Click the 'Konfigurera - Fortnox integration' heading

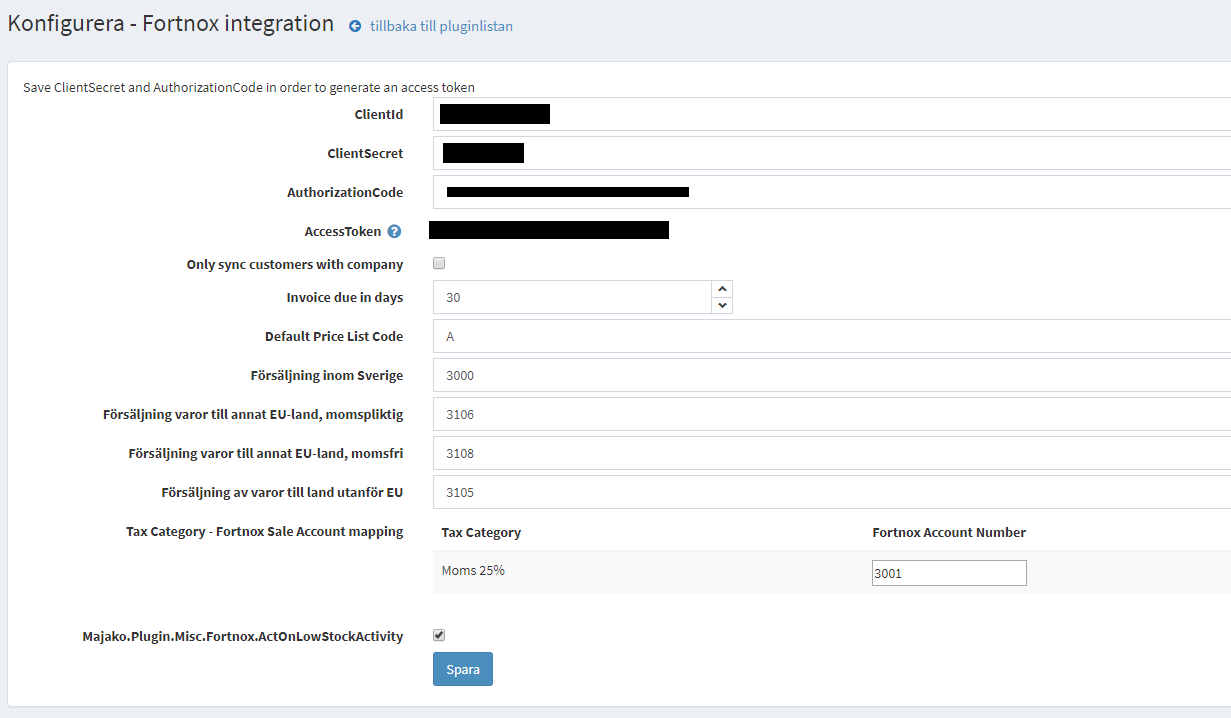pyautogui.click(x=171, y=24)
